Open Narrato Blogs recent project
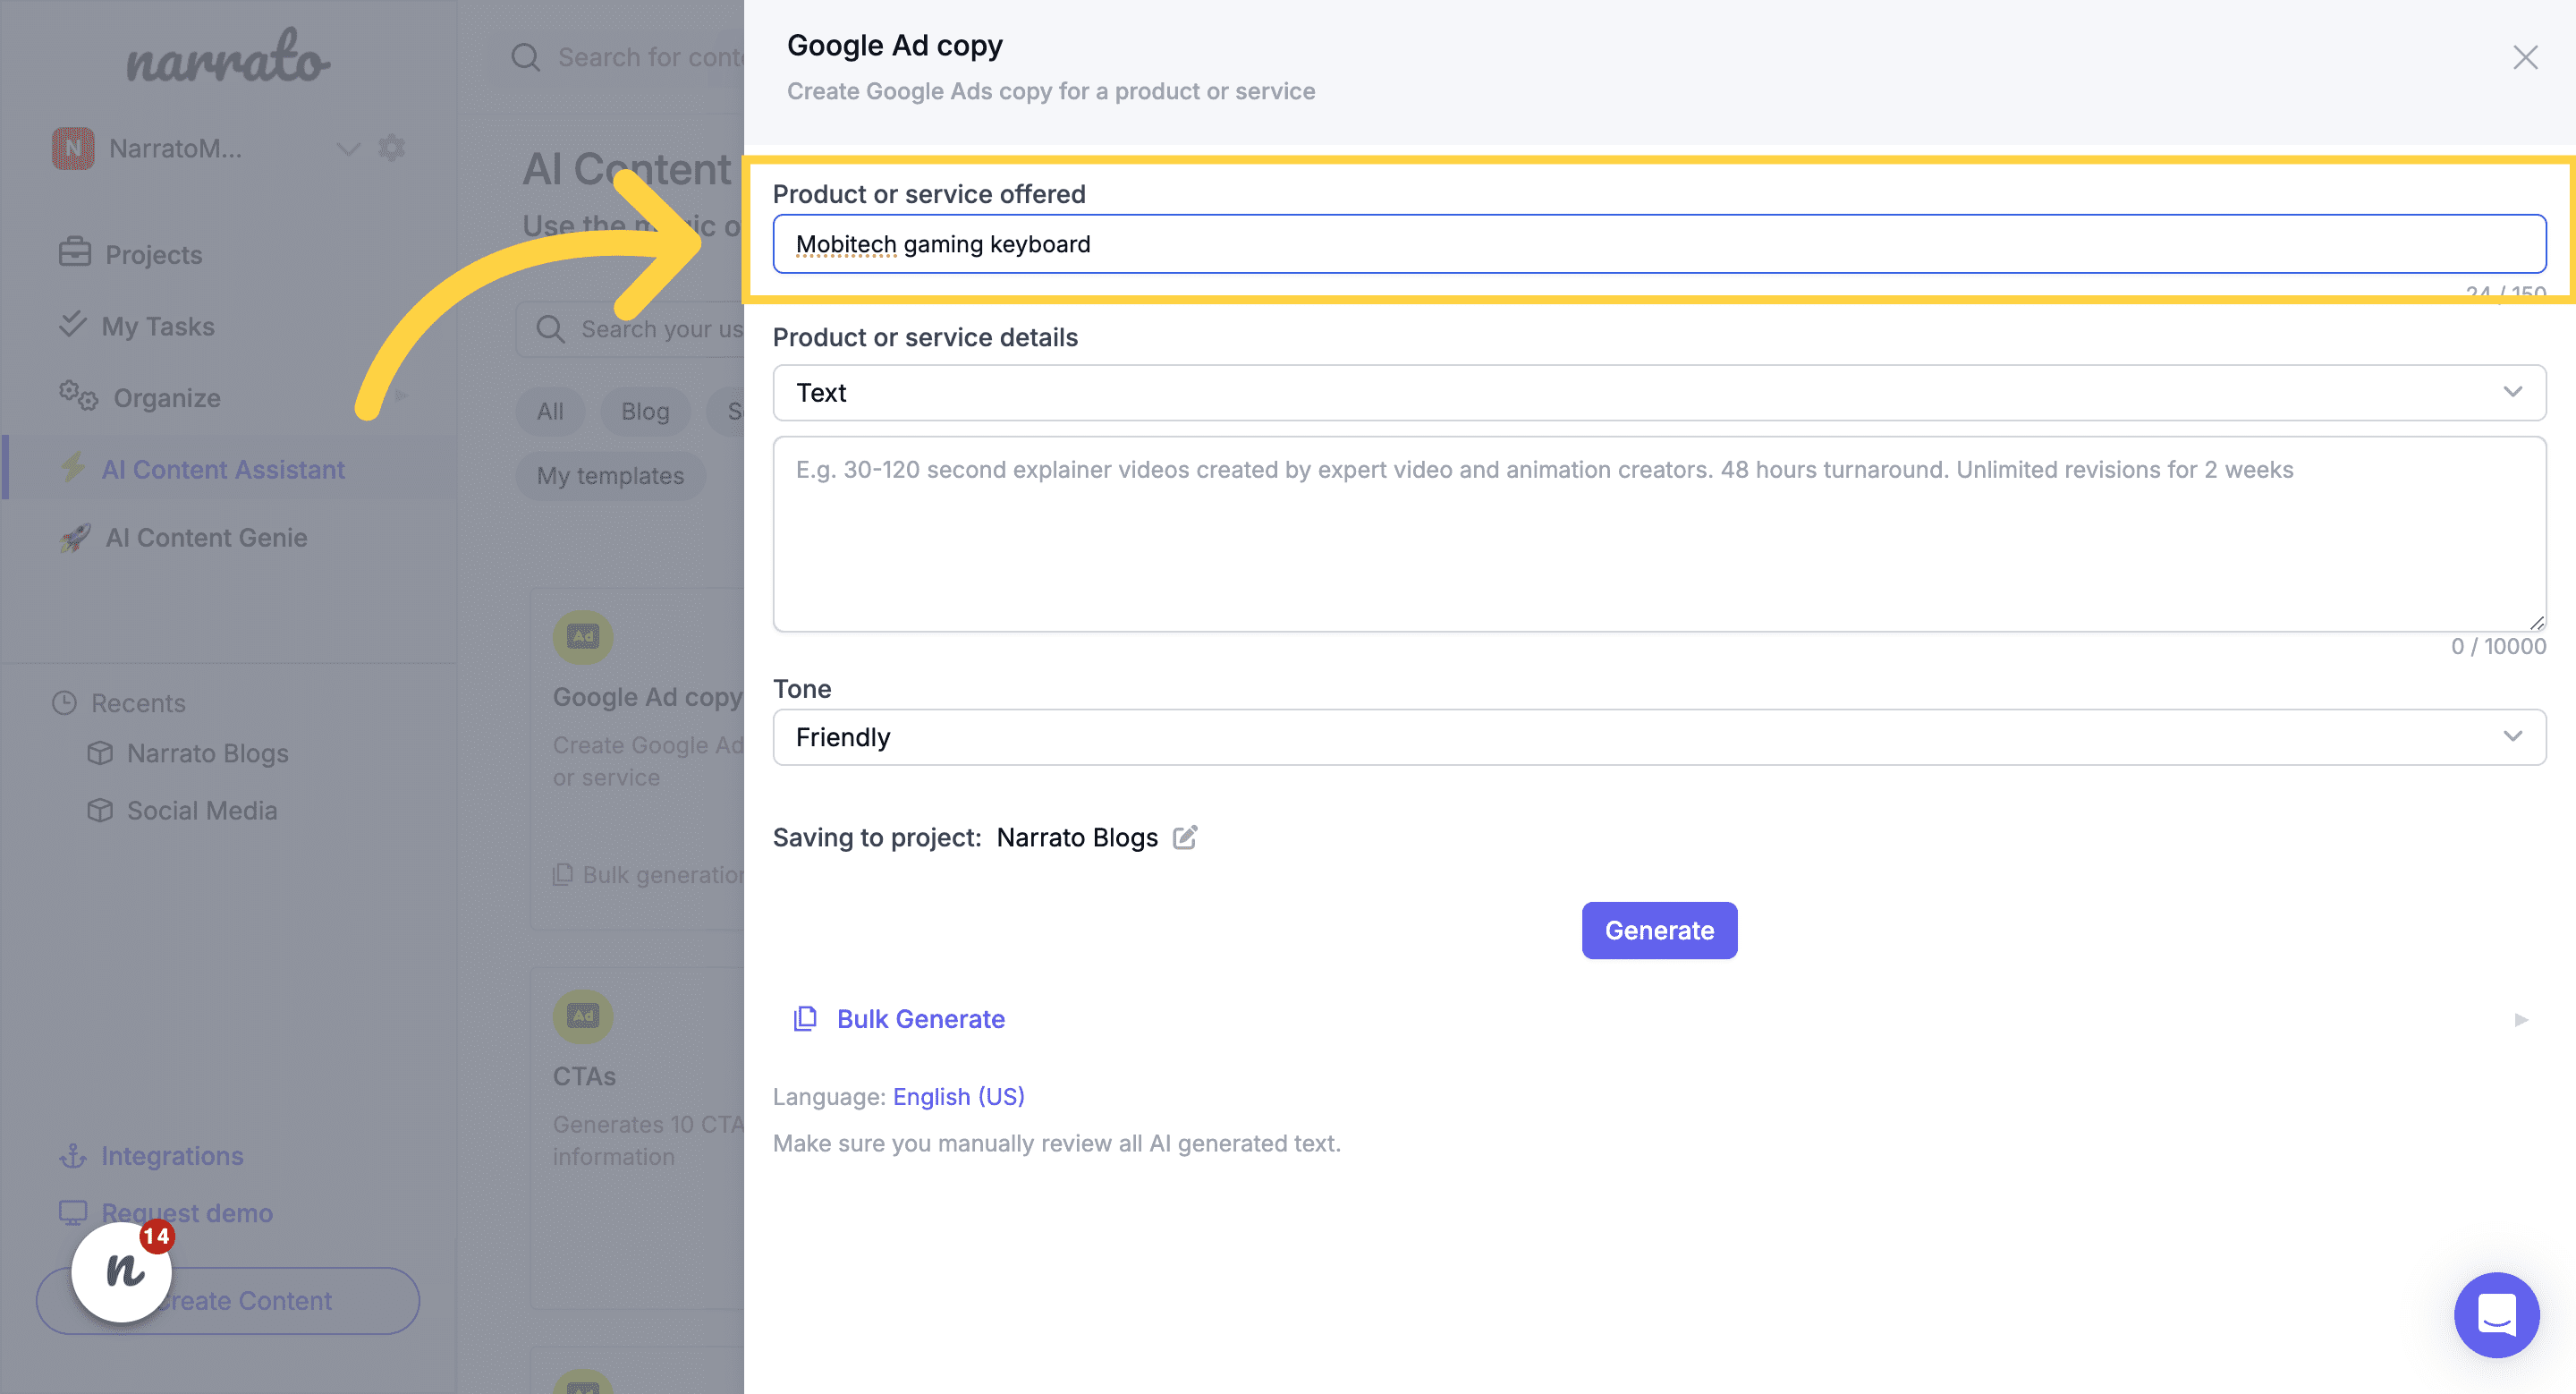Viewport: 2576px width, 1394px height. 207,753
